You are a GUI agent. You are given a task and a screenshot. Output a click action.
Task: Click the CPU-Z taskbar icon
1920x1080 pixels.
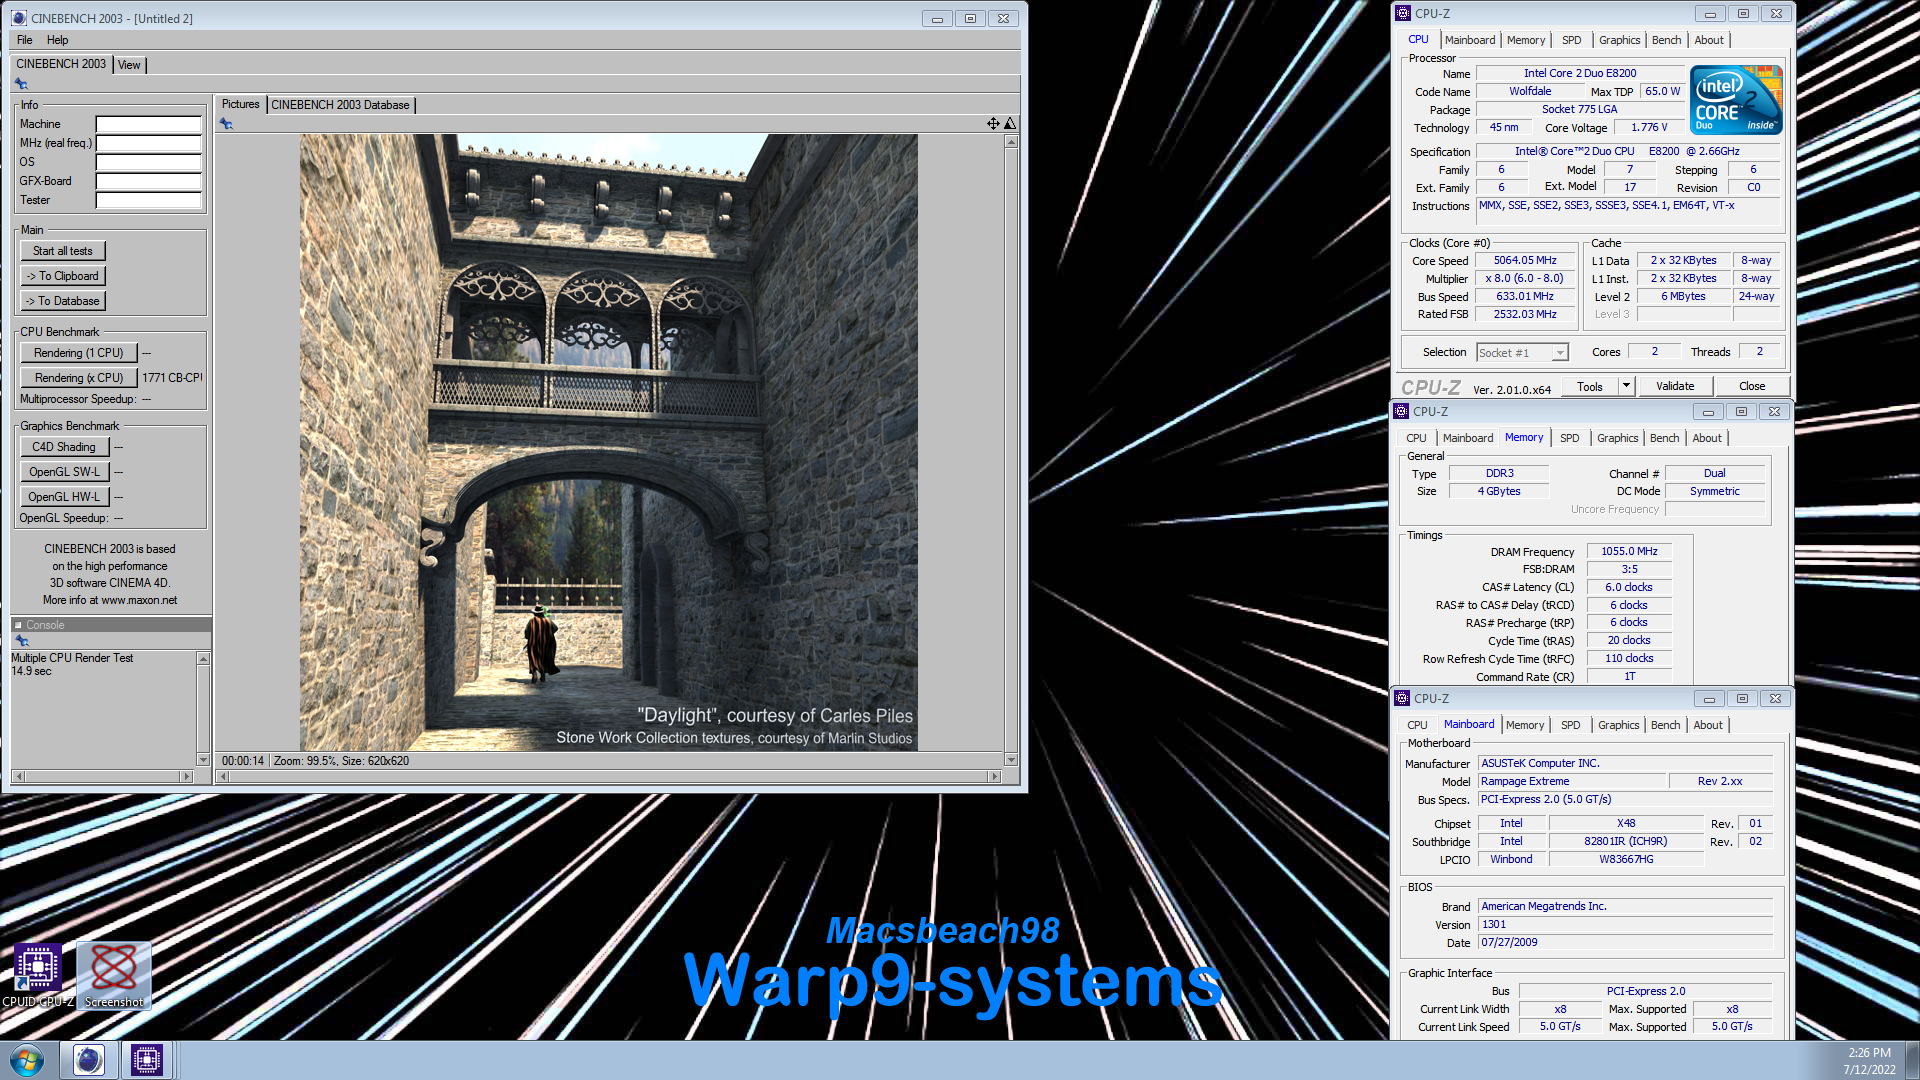pyautogui.click(x=147, y=1060)
